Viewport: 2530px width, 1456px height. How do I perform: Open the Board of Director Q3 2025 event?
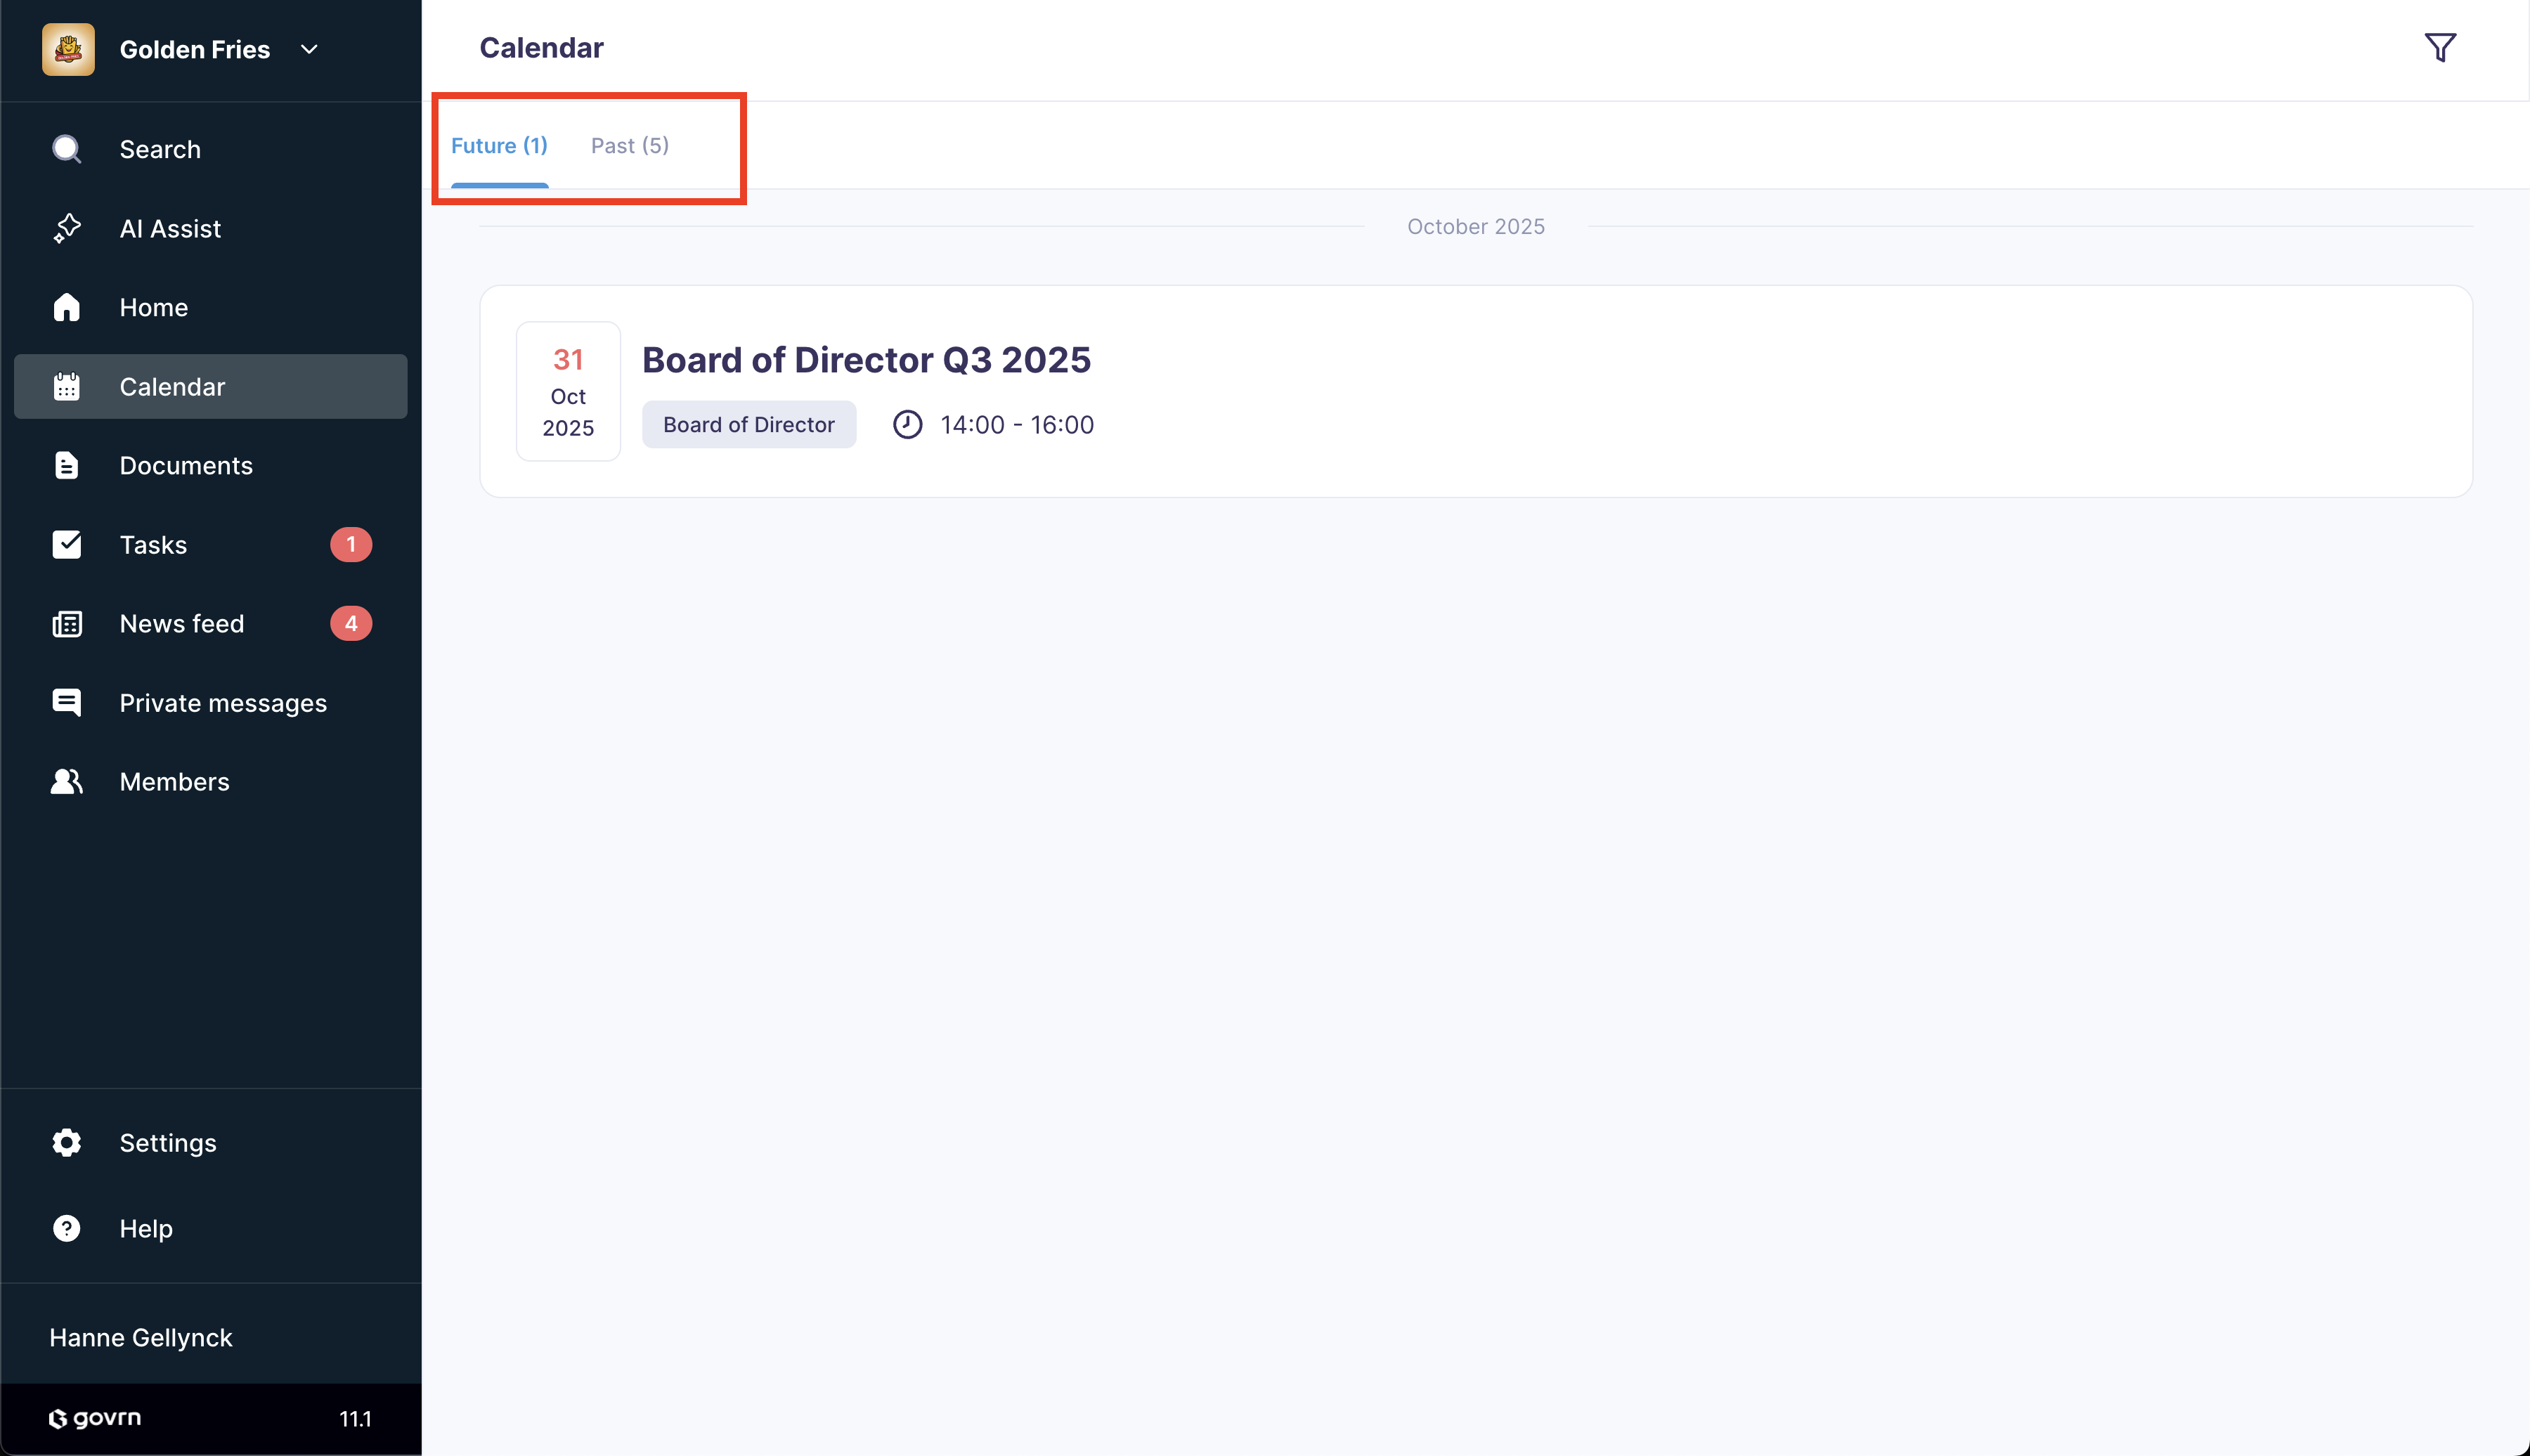tap(866, 359)
